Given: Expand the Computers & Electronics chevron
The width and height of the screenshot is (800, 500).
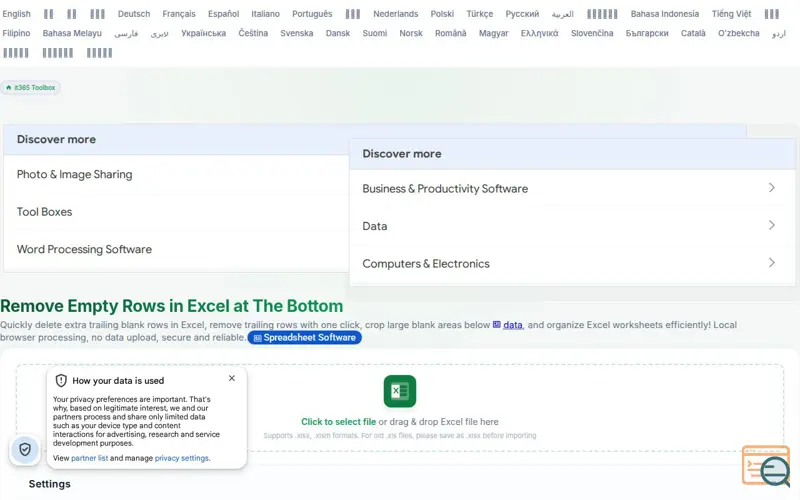Looking at the screenshot, I should pos(771,263).
